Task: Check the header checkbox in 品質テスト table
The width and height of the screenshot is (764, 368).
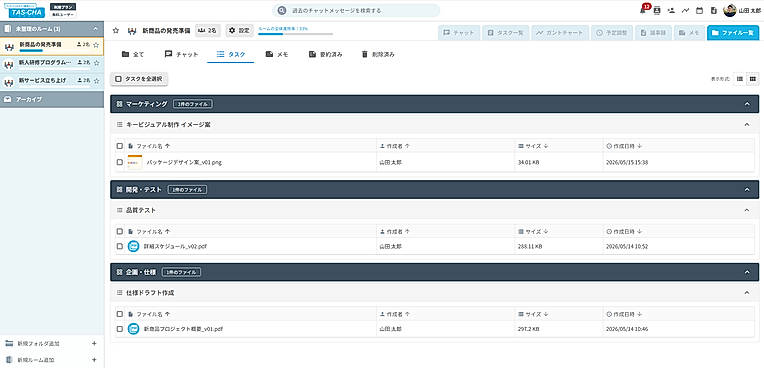Action: click(x=120, y=232)
